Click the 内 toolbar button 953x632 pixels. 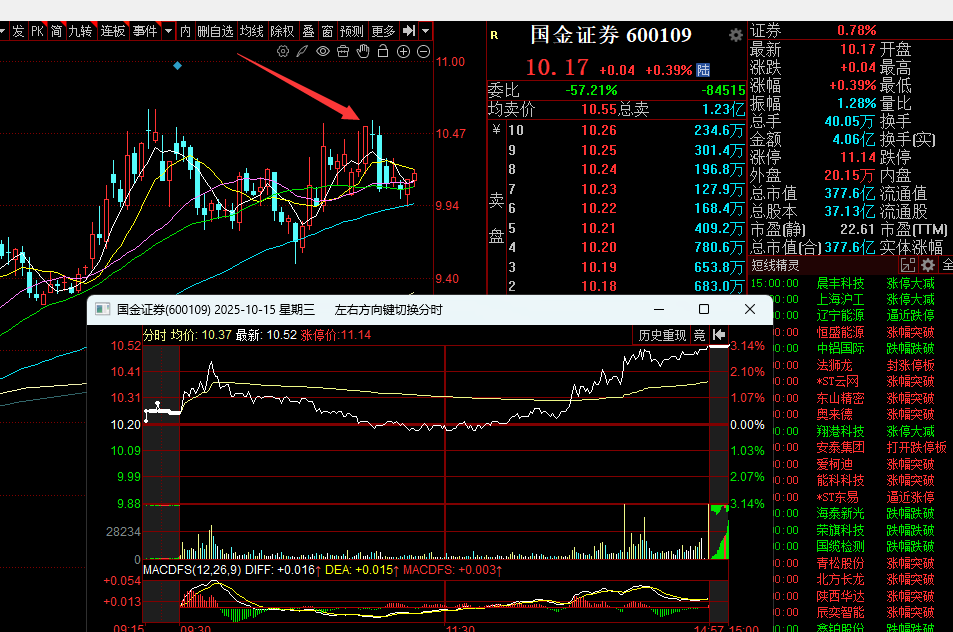point(185,31)
